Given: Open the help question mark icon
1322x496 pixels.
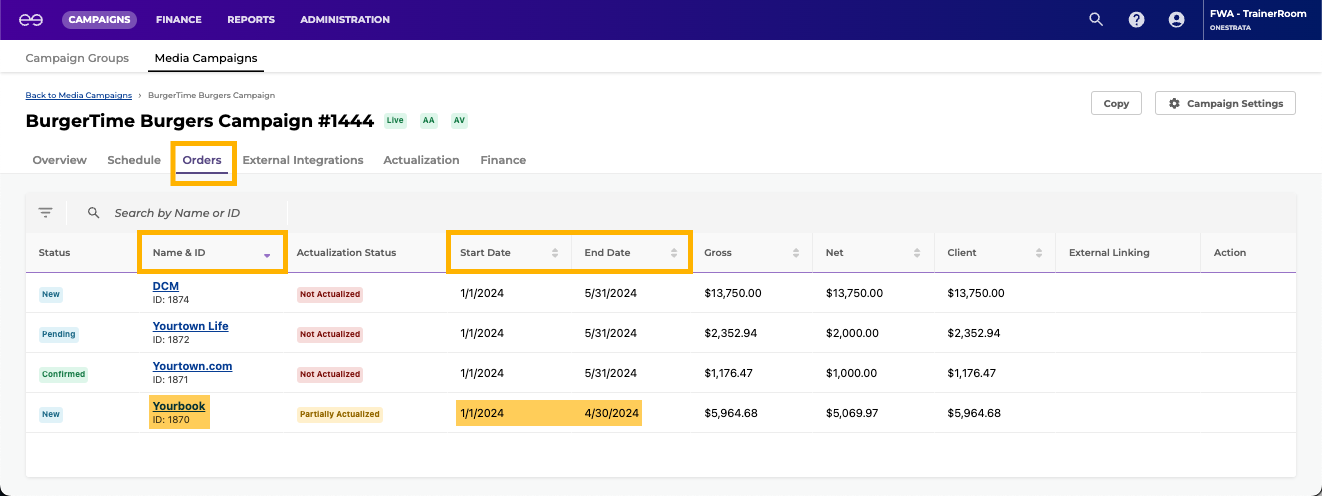Looking at the screenshot, I should 1136,19.
